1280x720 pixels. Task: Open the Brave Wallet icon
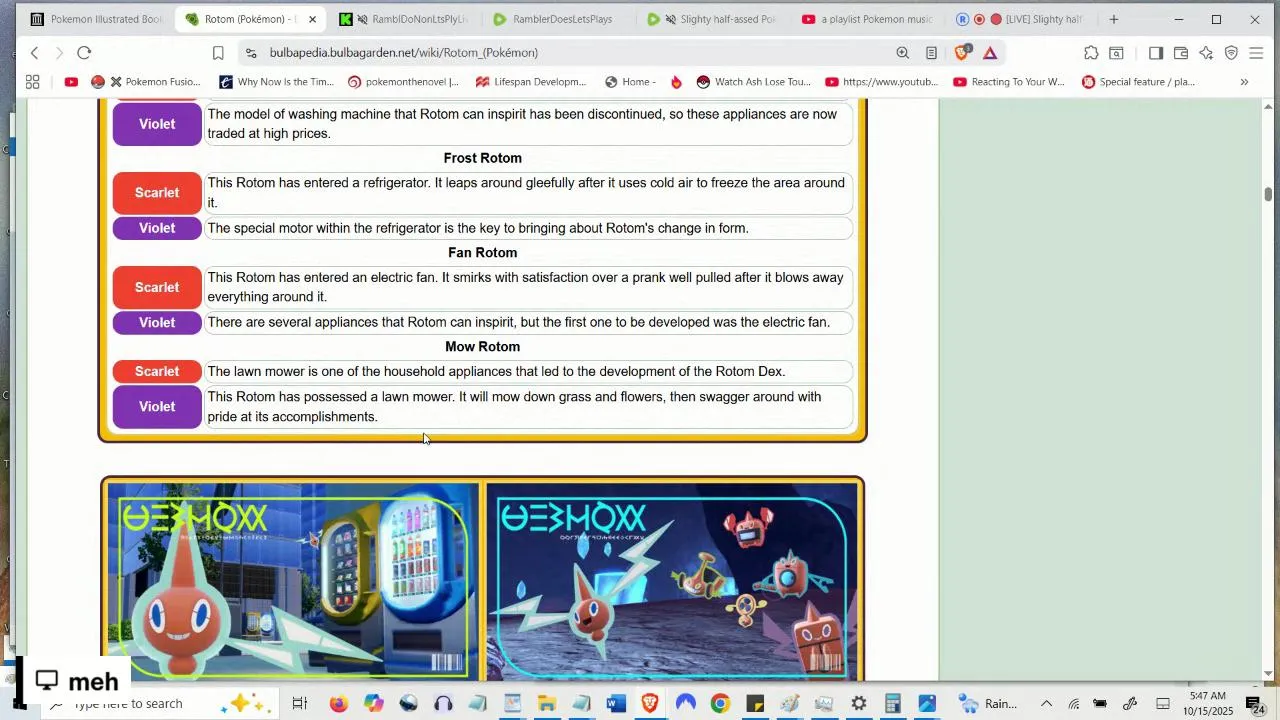(x=1180, y=53)
